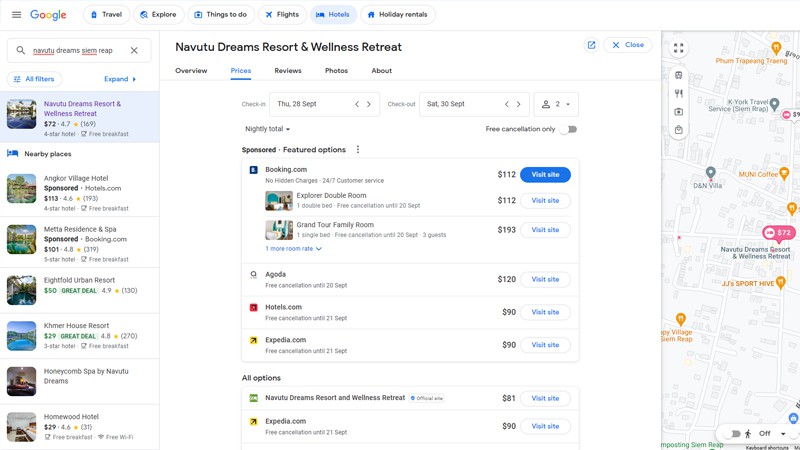Screen dimensions: 800x450
Task: Clear the hotel search box text
Action: click(x=134, y=50)
